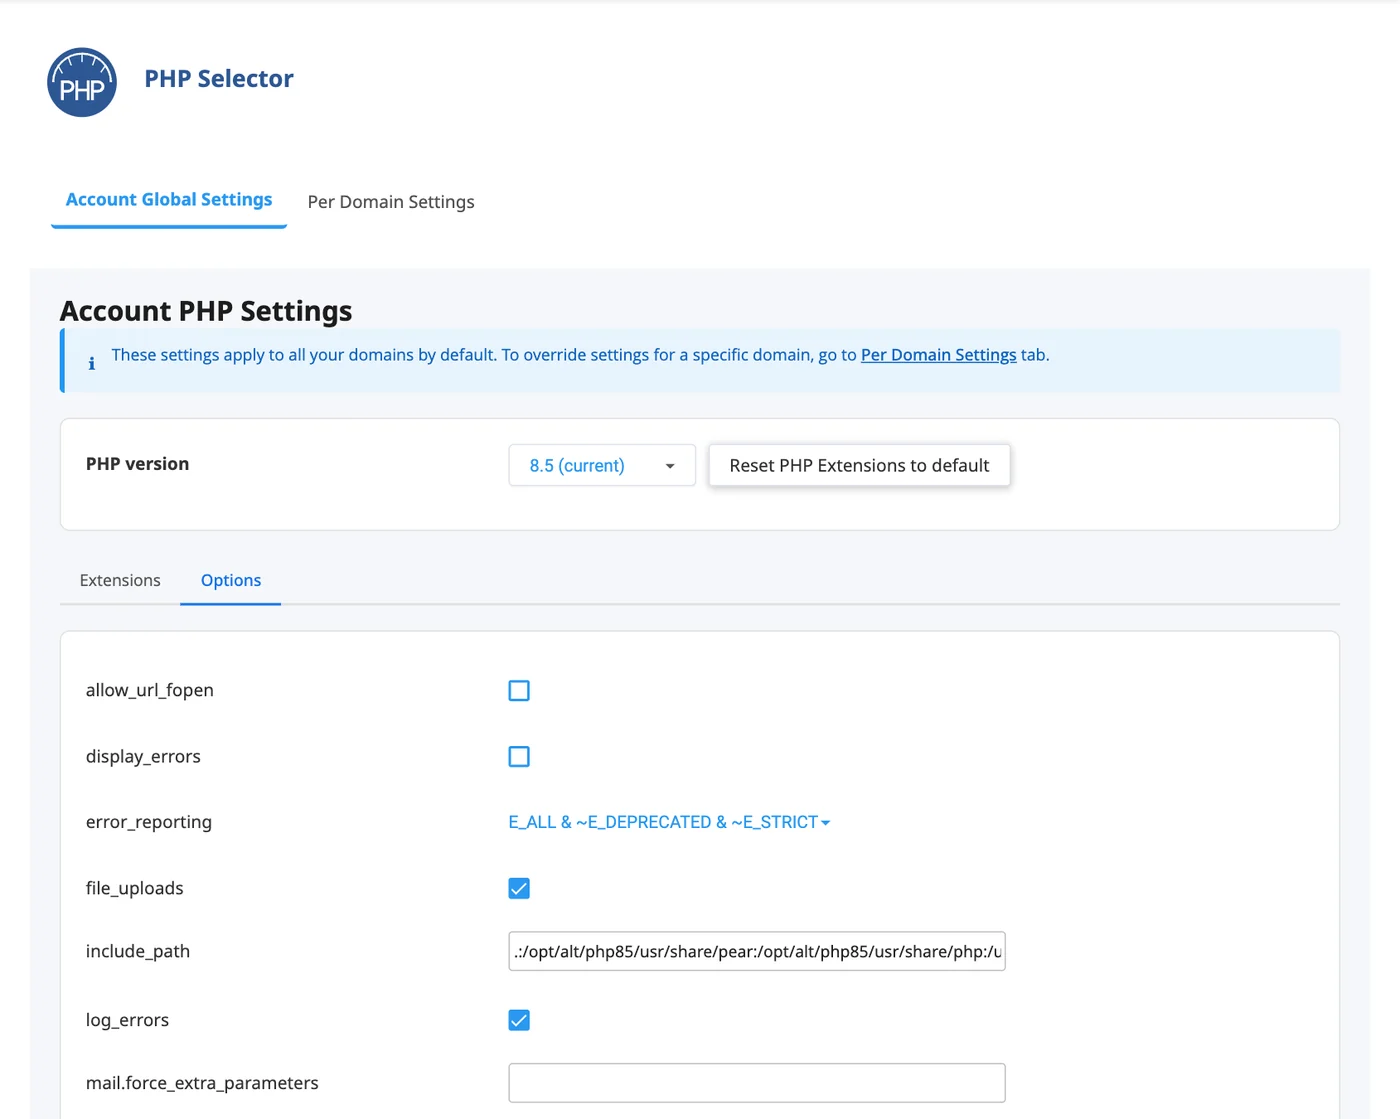Click the include_path option label

pyautogui.click(x=138, y=951)
